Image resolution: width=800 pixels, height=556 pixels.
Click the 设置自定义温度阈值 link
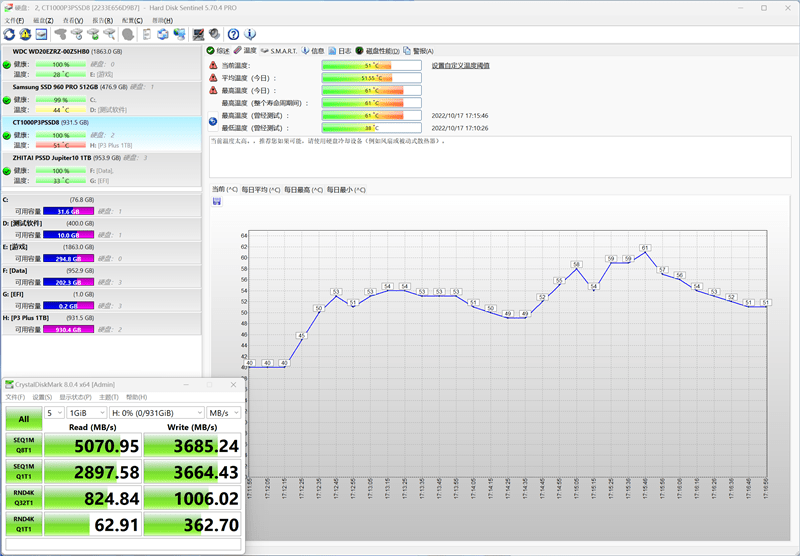461,65
